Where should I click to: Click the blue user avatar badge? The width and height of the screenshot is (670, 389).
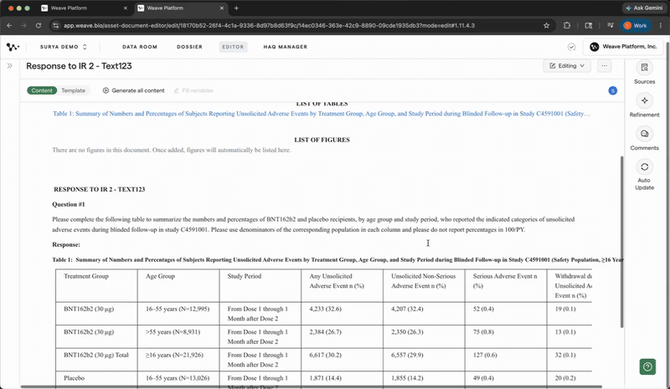[x=612, y=91]
